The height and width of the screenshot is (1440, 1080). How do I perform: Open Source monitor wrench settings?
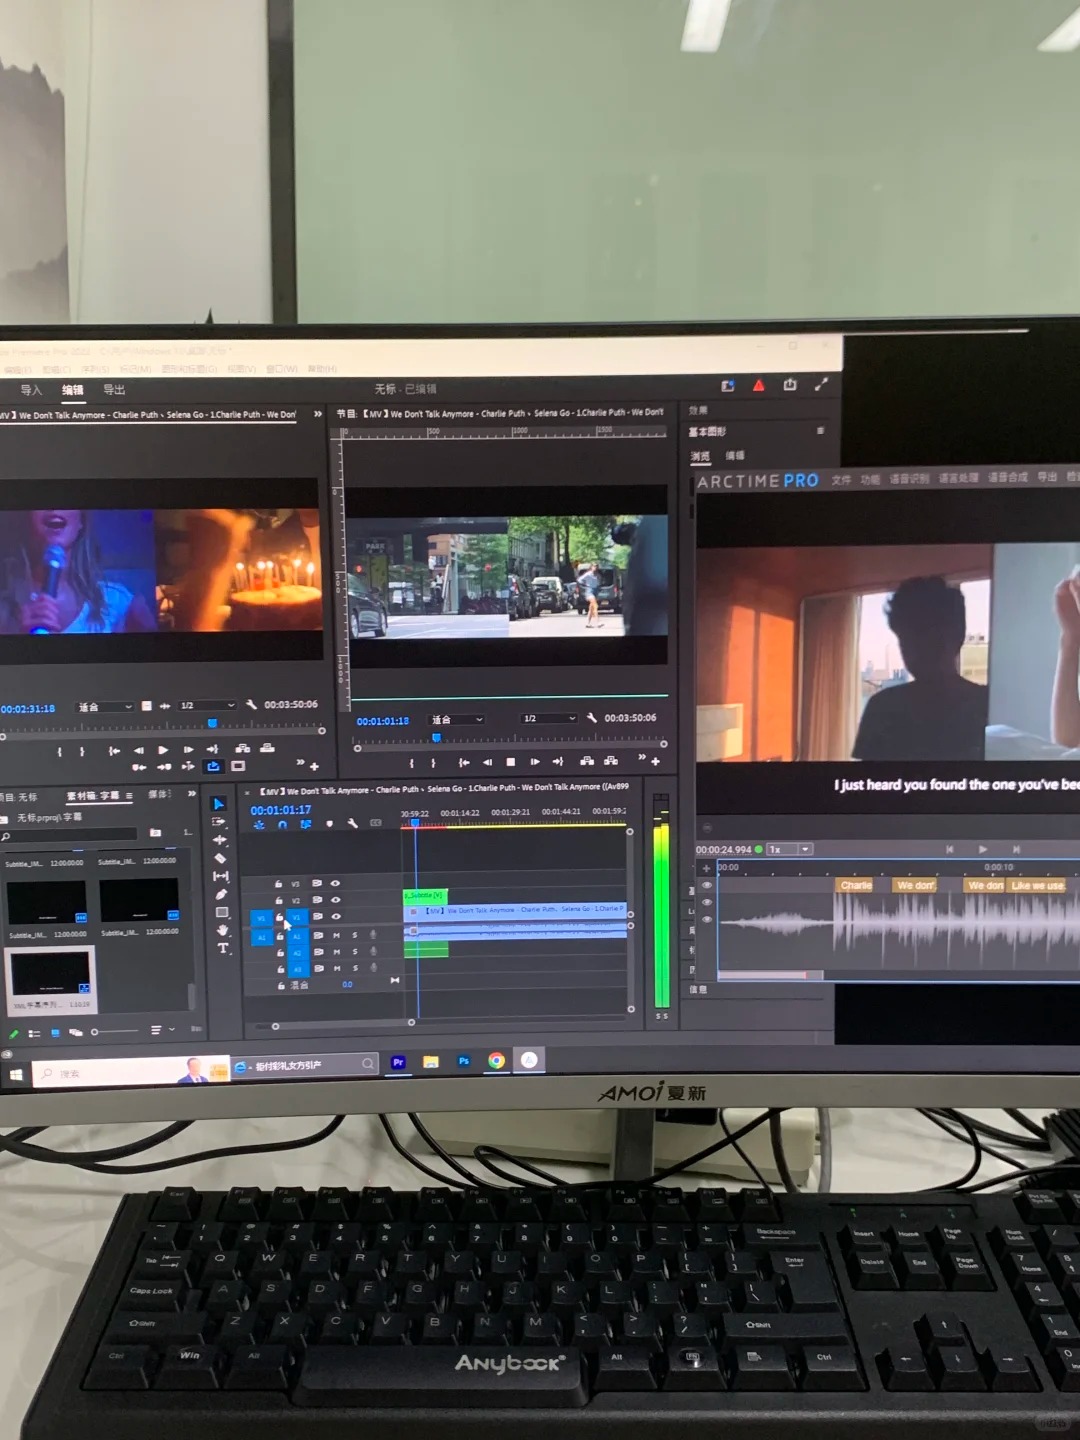coord(251,705)
